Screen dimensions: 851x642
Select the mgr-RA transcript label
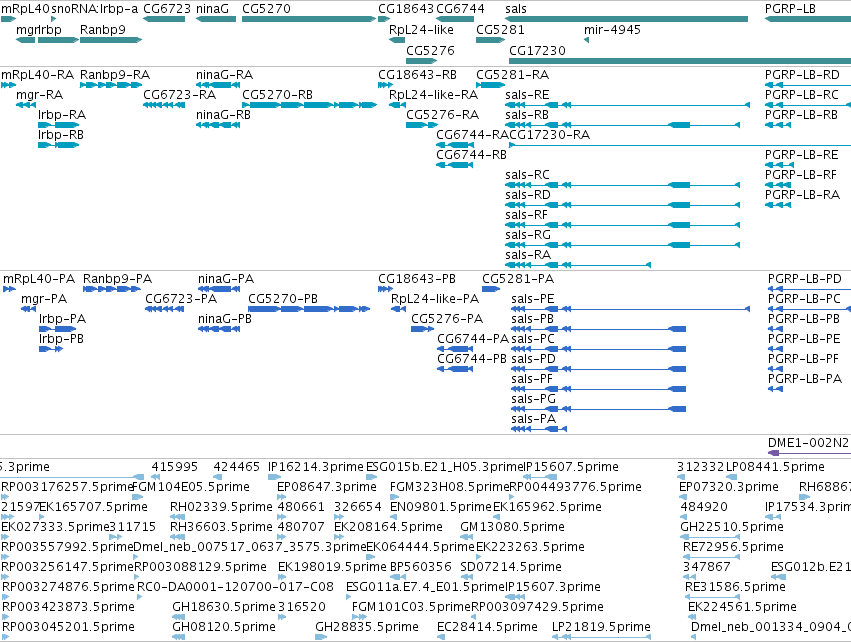coord(40,95)
